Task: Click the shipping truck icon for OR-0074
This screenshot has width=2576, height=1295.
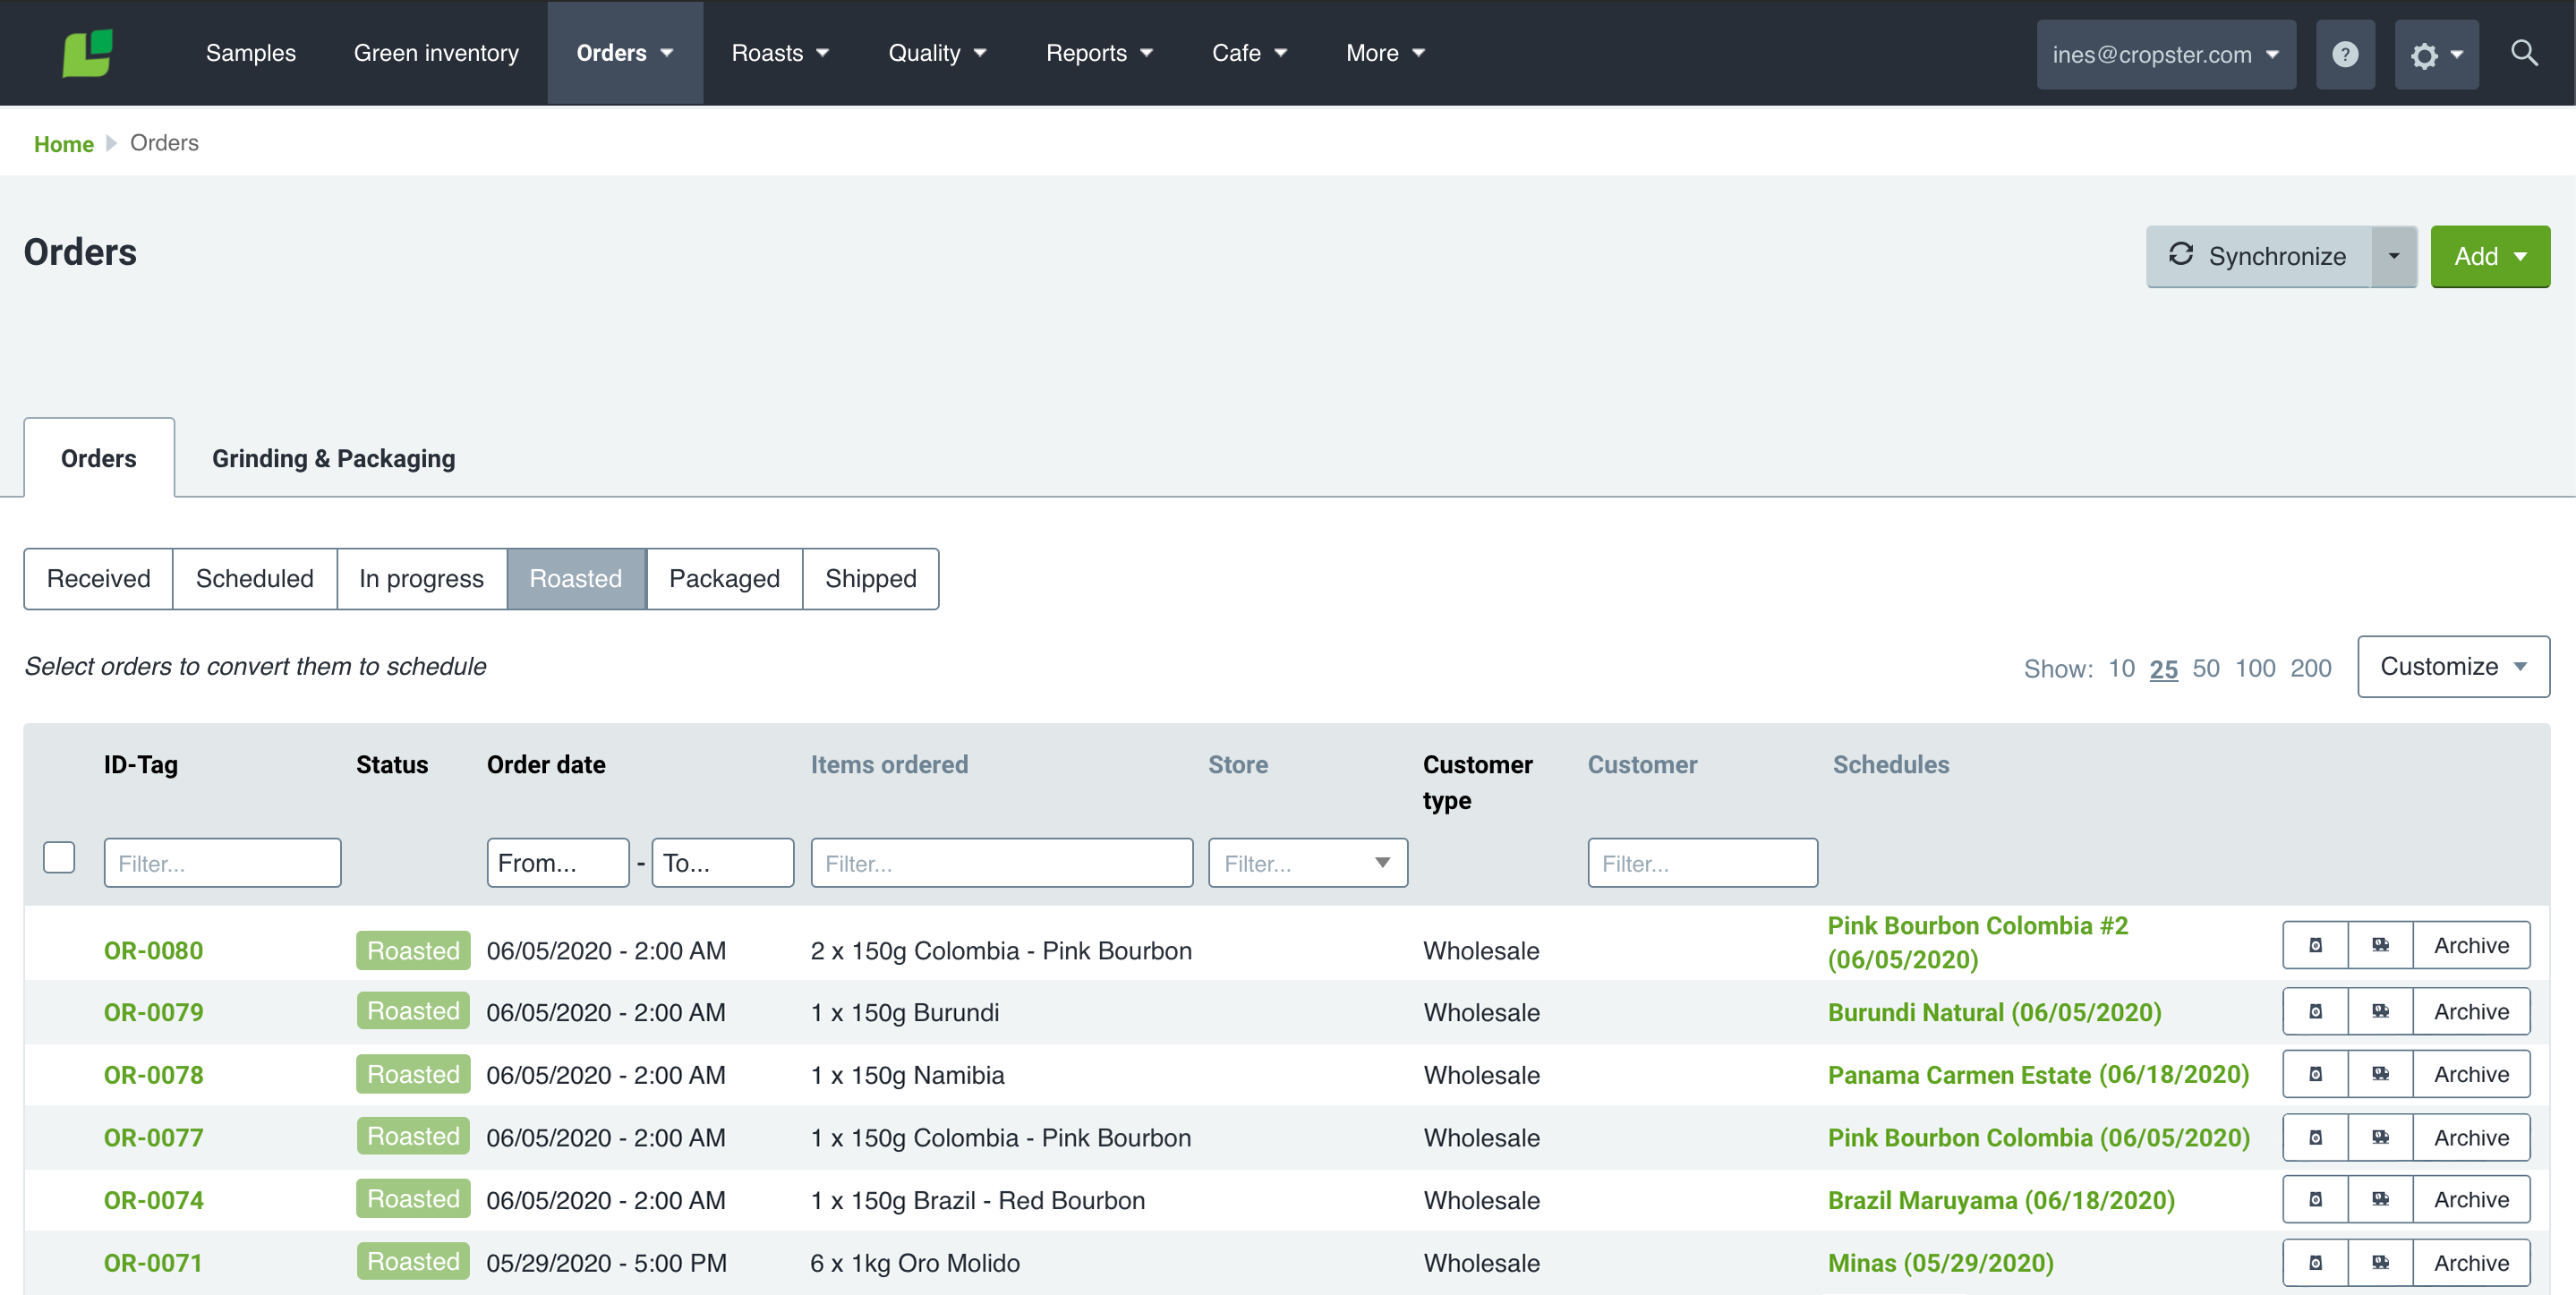Action: 2380,1199
